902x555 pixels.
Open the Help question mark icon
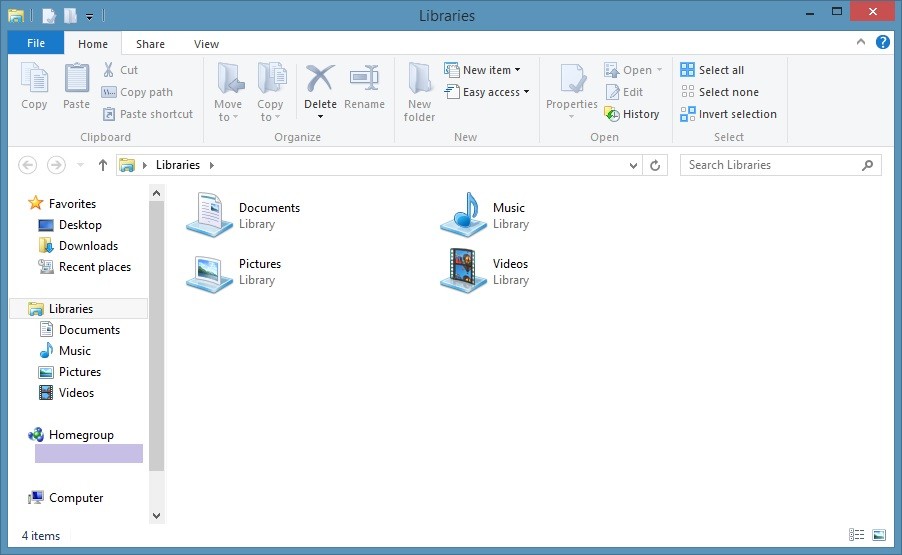click(883, 43)
